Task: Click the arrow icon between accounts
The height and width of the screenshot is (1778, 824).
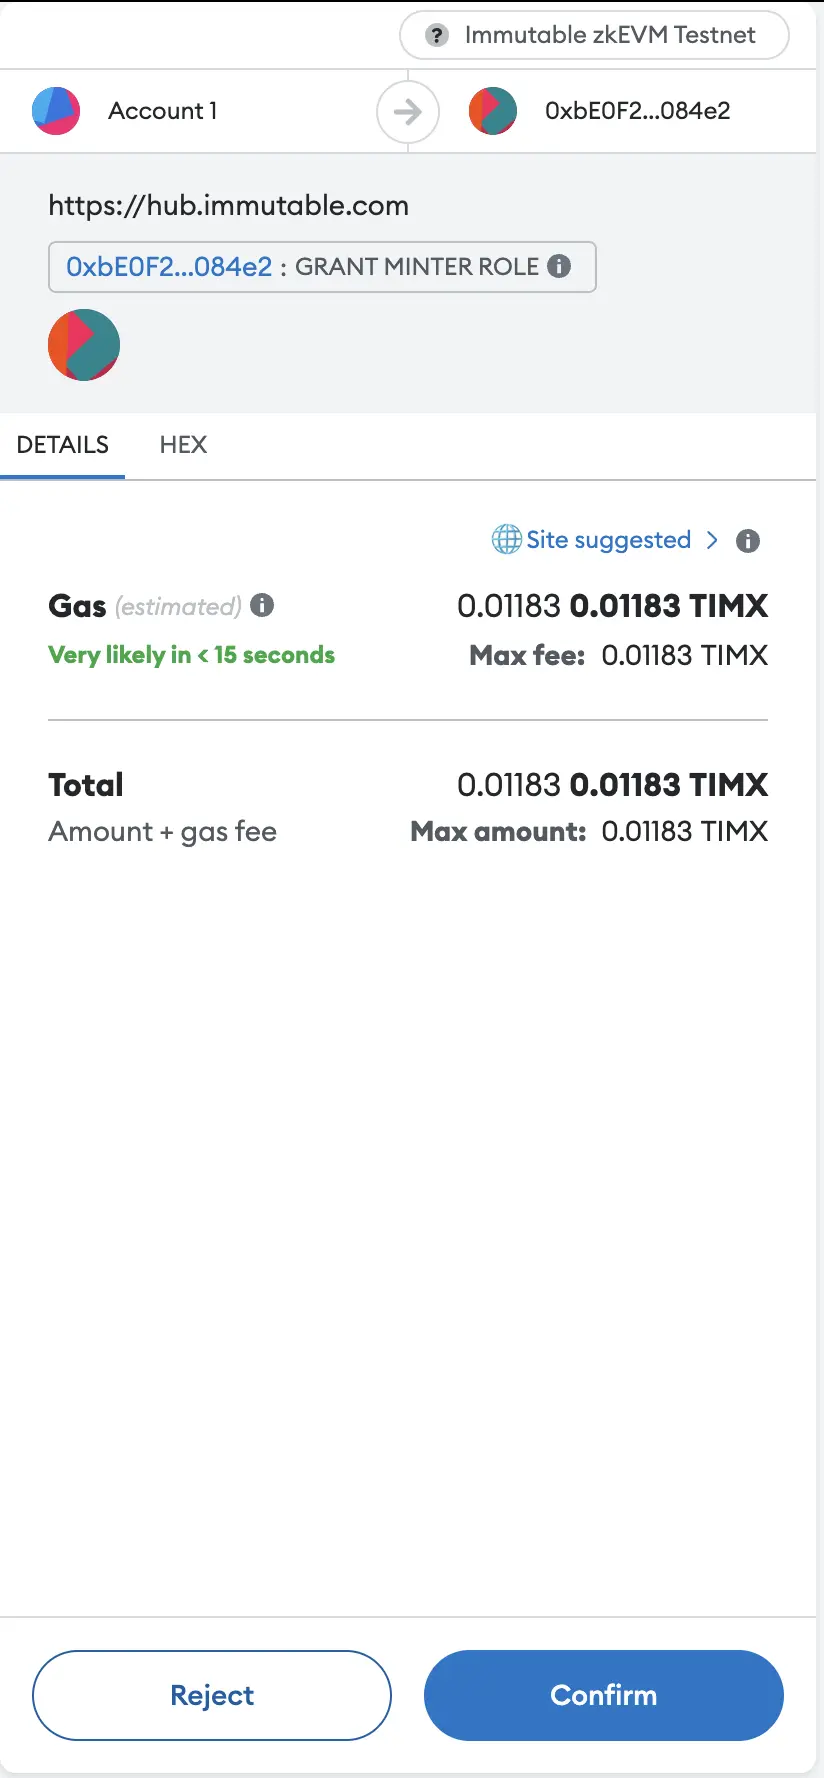Action: 407,111
